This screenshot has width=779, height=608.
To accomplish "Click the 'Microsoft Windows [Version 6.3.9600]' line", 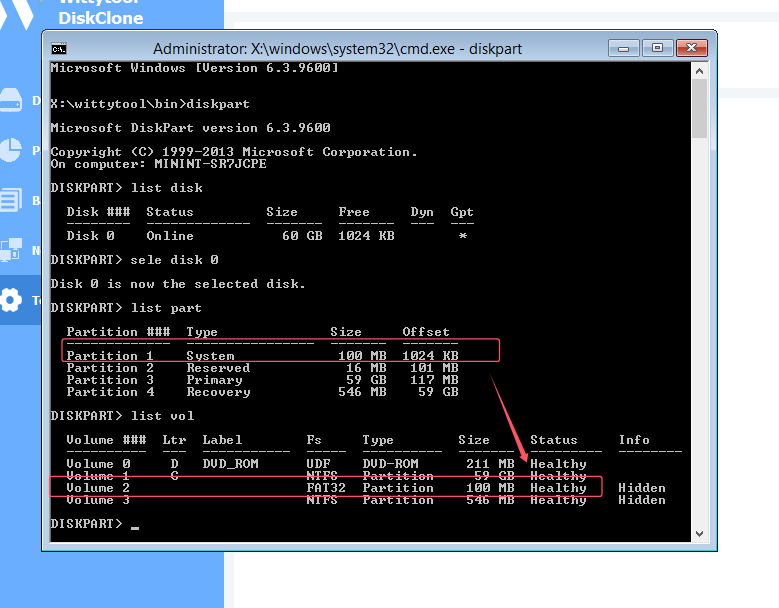I will [194, 68].
